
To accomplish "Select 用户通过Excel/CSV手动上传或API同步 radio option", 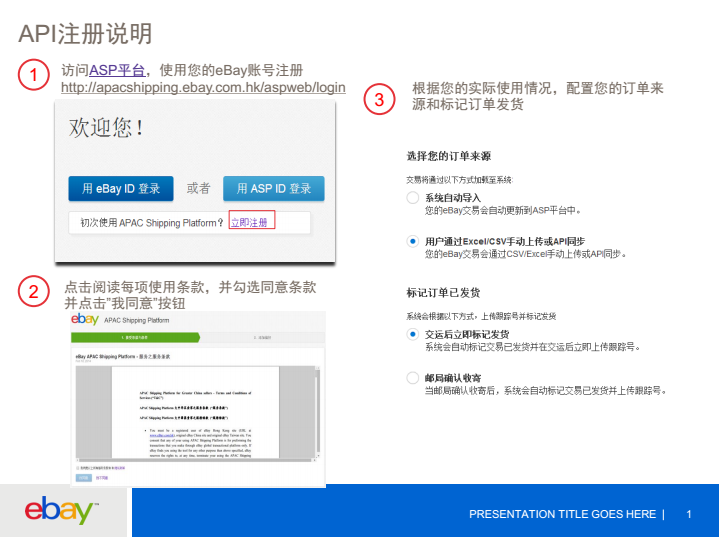I will pyautogui.click(x=413, y=241).
